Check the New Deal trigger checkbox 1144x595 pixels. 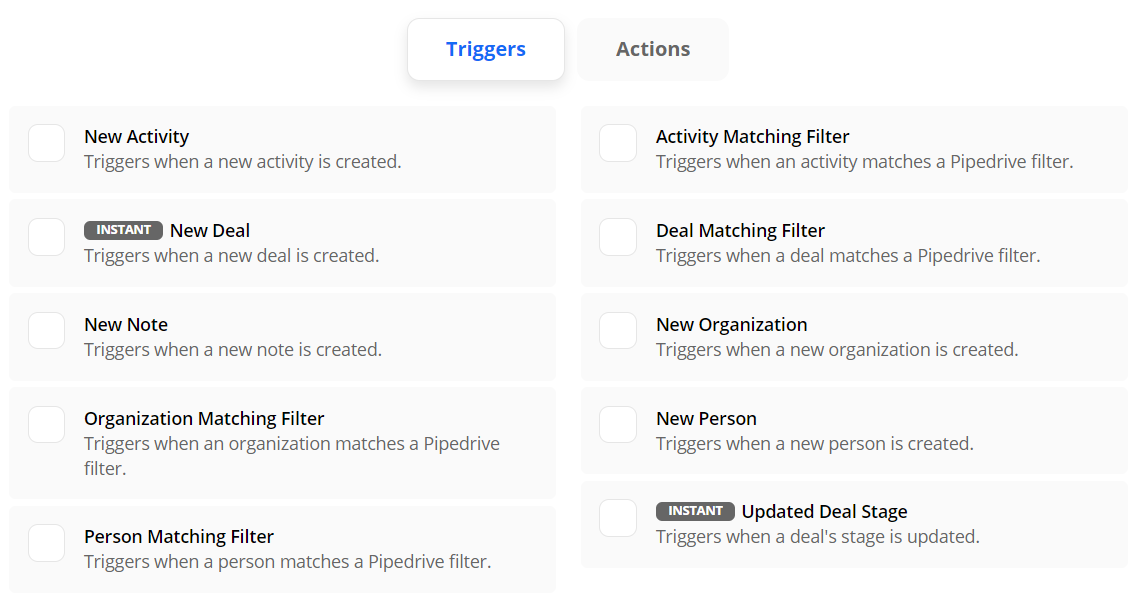[x=46, y=237]
